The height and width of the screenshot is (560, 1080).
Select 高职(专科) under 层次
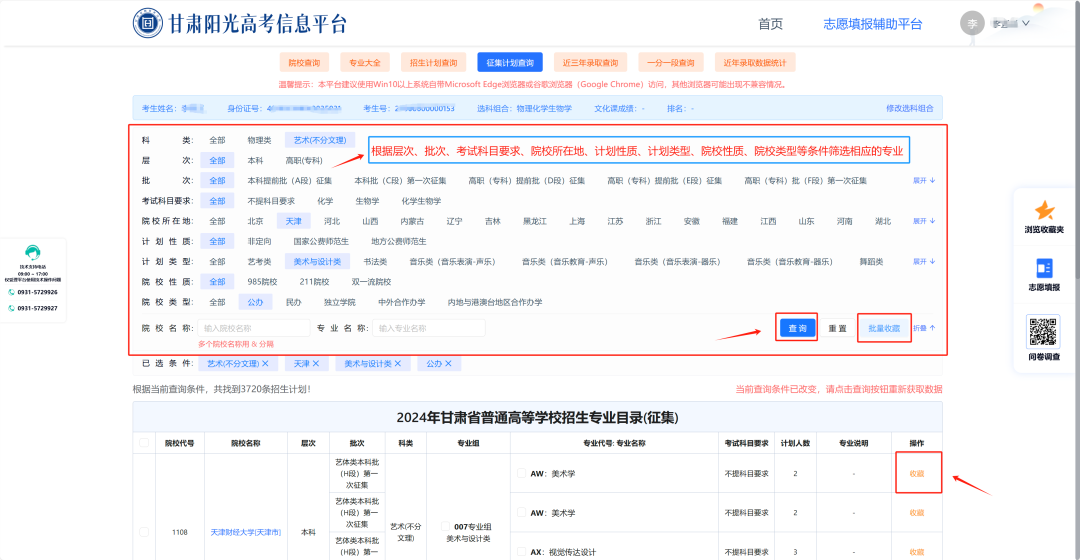pos(304,160)
